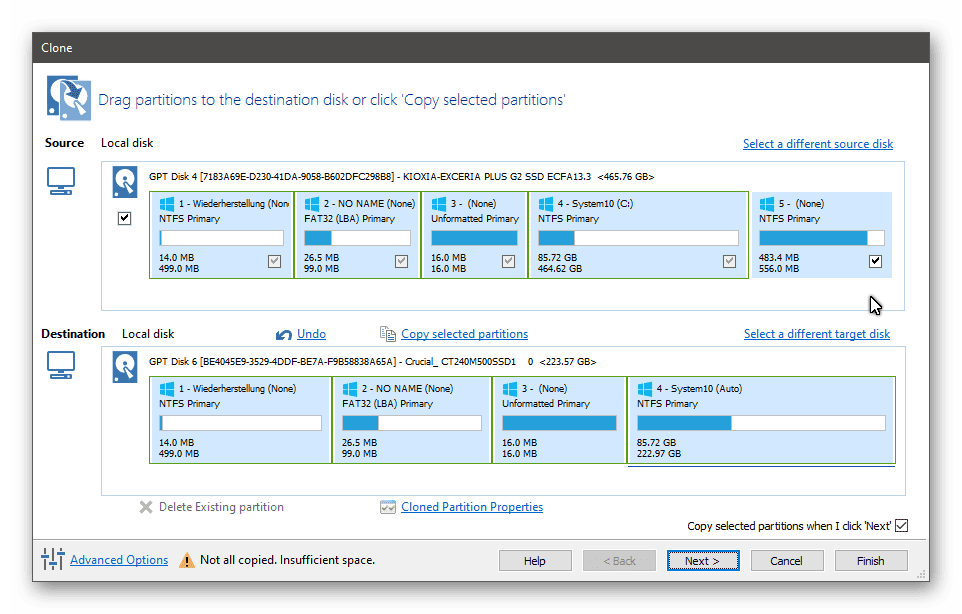
Task: Open the Advanced Options link
Action: point(119,559)
